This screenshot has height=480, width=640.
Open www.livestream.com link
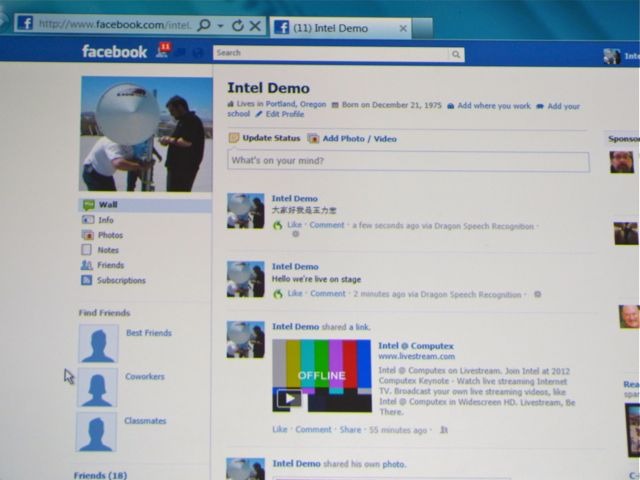(416, 356)
